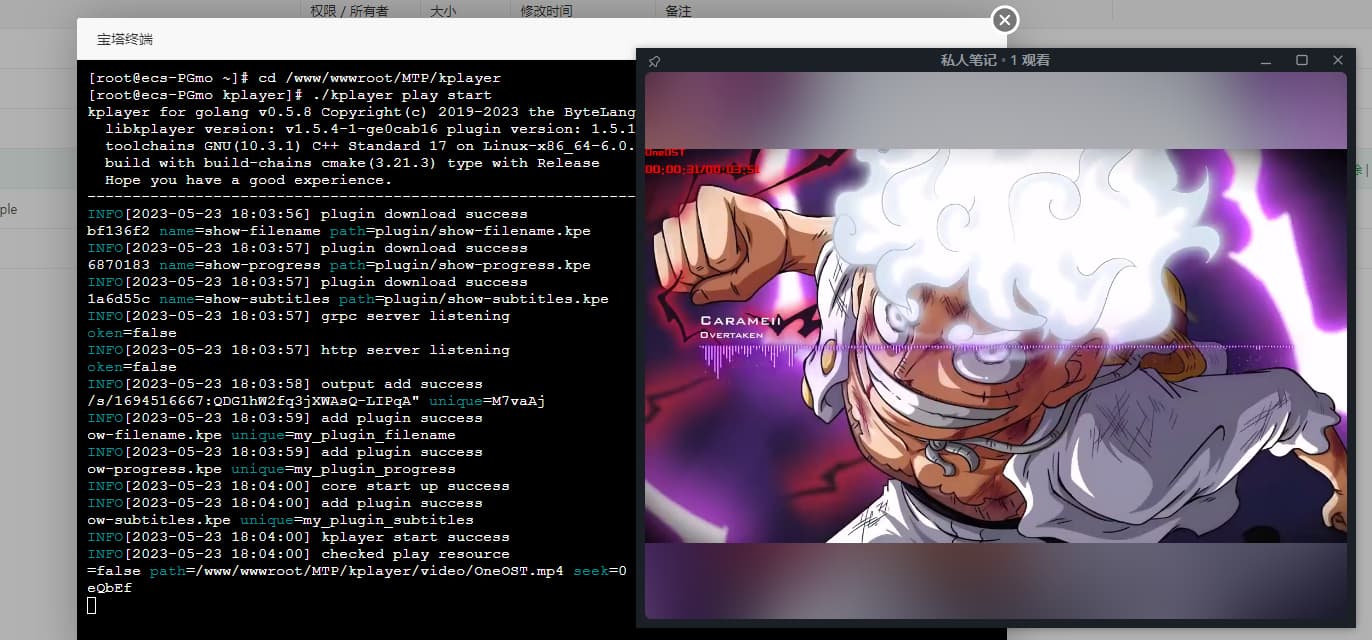Click the red playback timestamp overlay
Screen dimensions: 1372x640
pos(702,169)
